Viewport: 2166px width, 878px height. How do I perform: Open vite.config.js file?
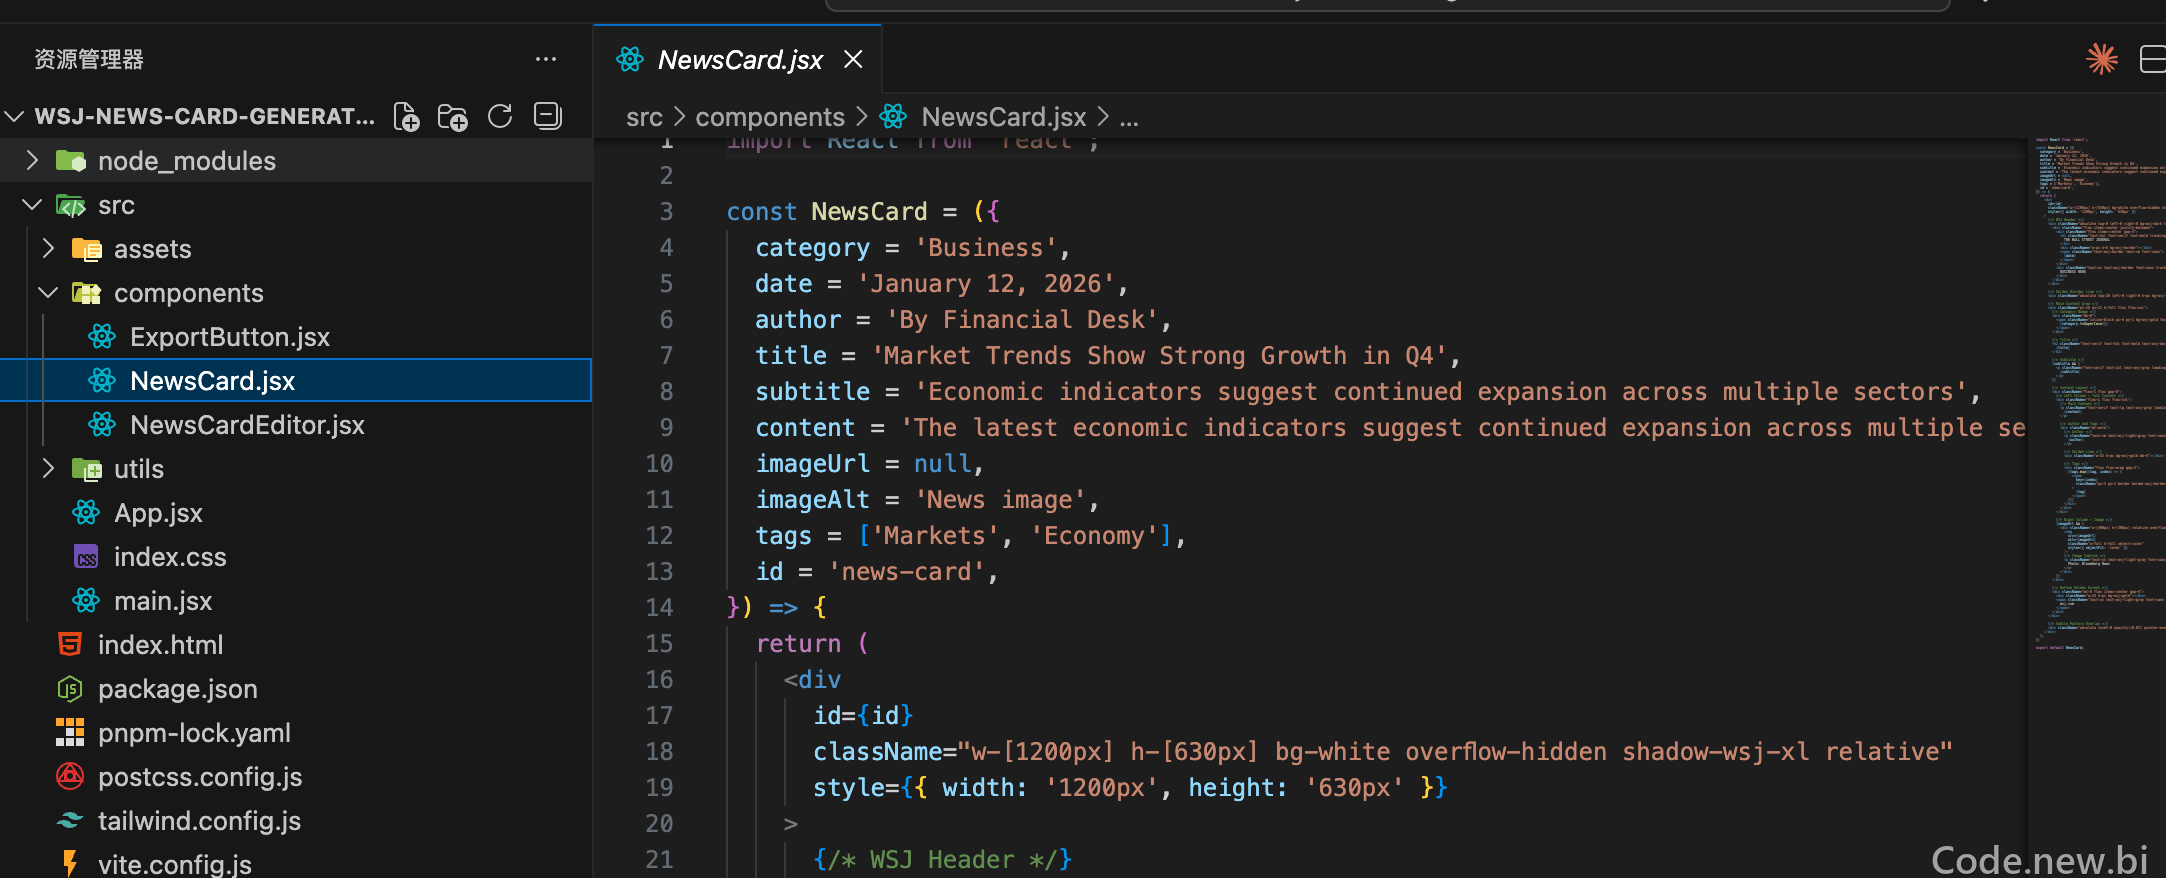click(175, 864)
